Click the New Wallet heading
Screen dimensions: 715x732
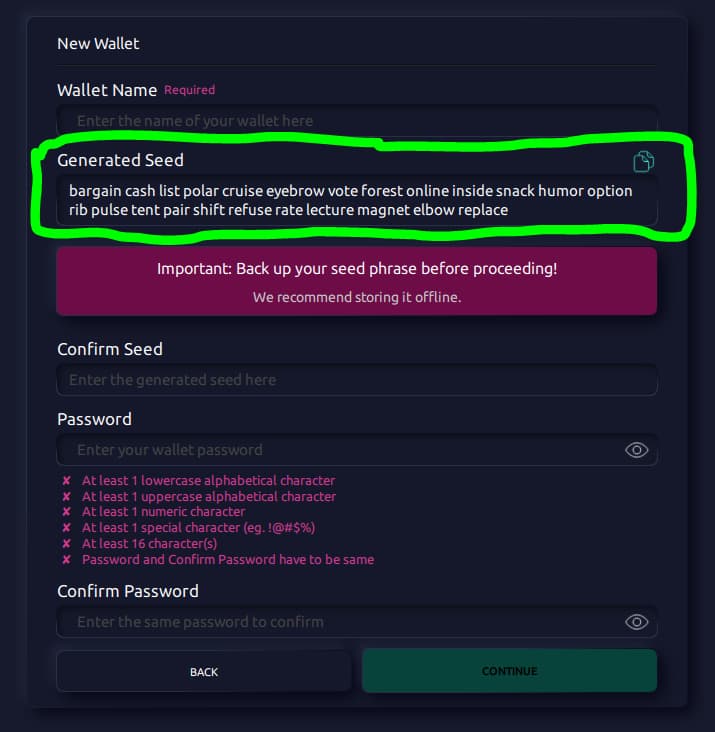(x=98, y=43)
